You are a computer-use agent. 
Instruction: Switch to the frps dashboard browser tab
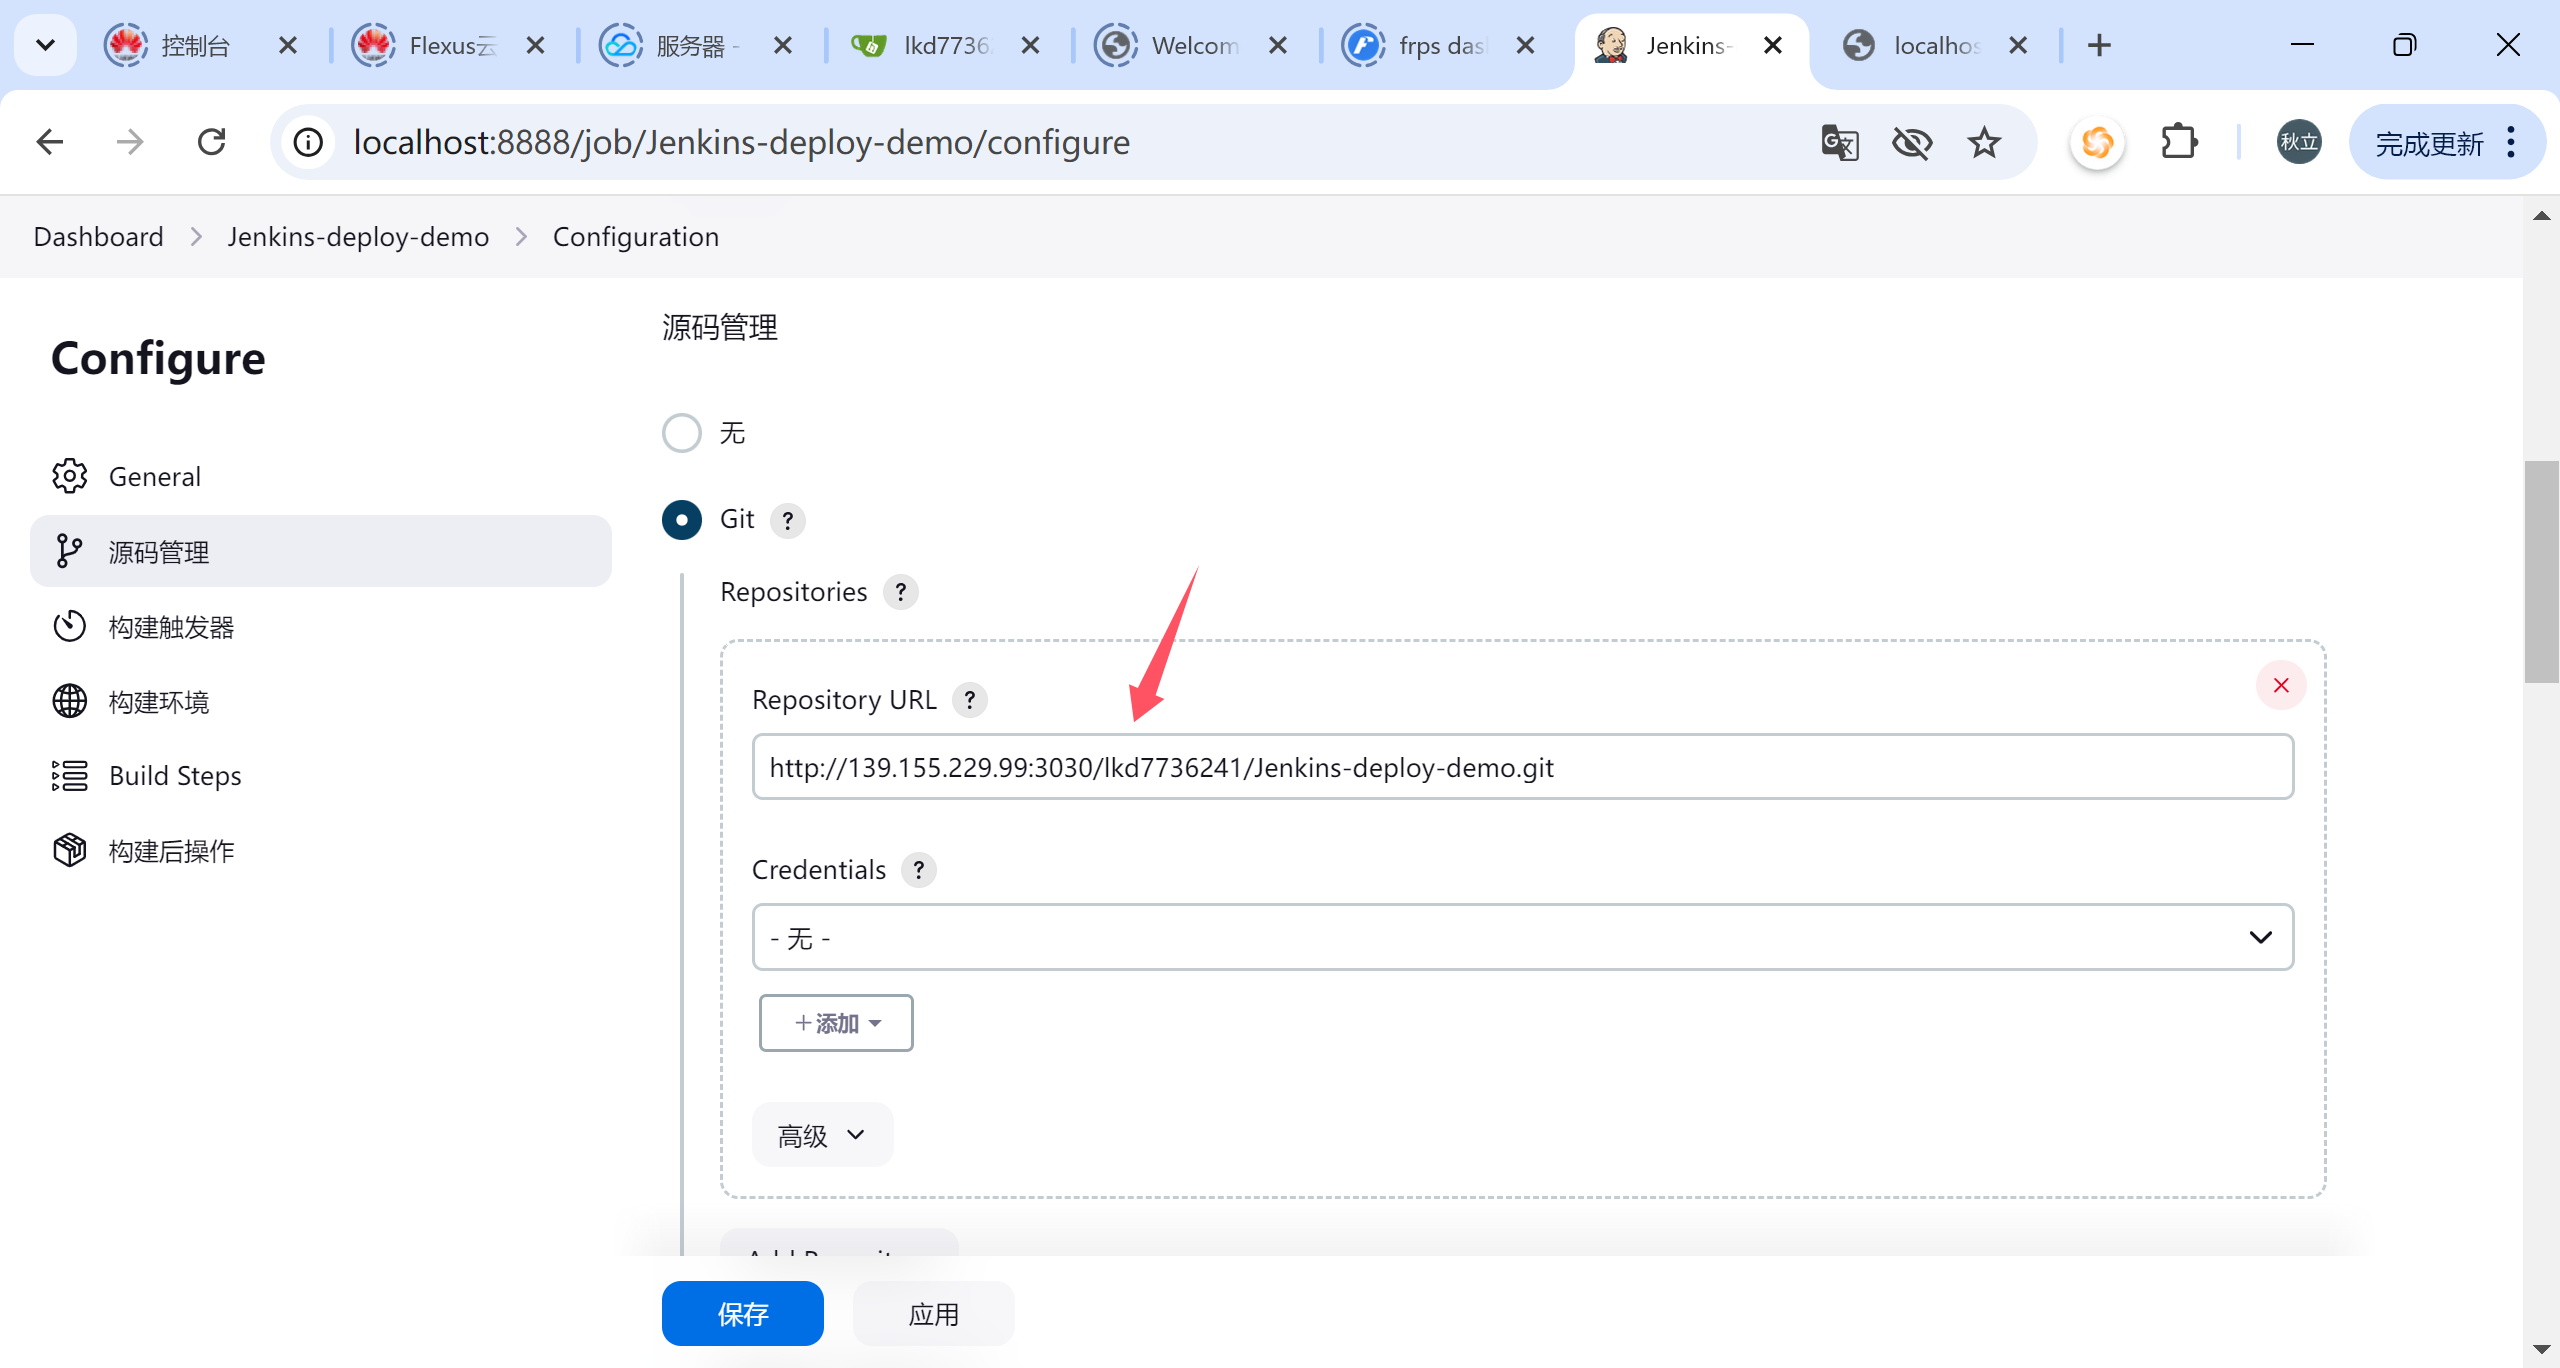[x=1438, y=46]
